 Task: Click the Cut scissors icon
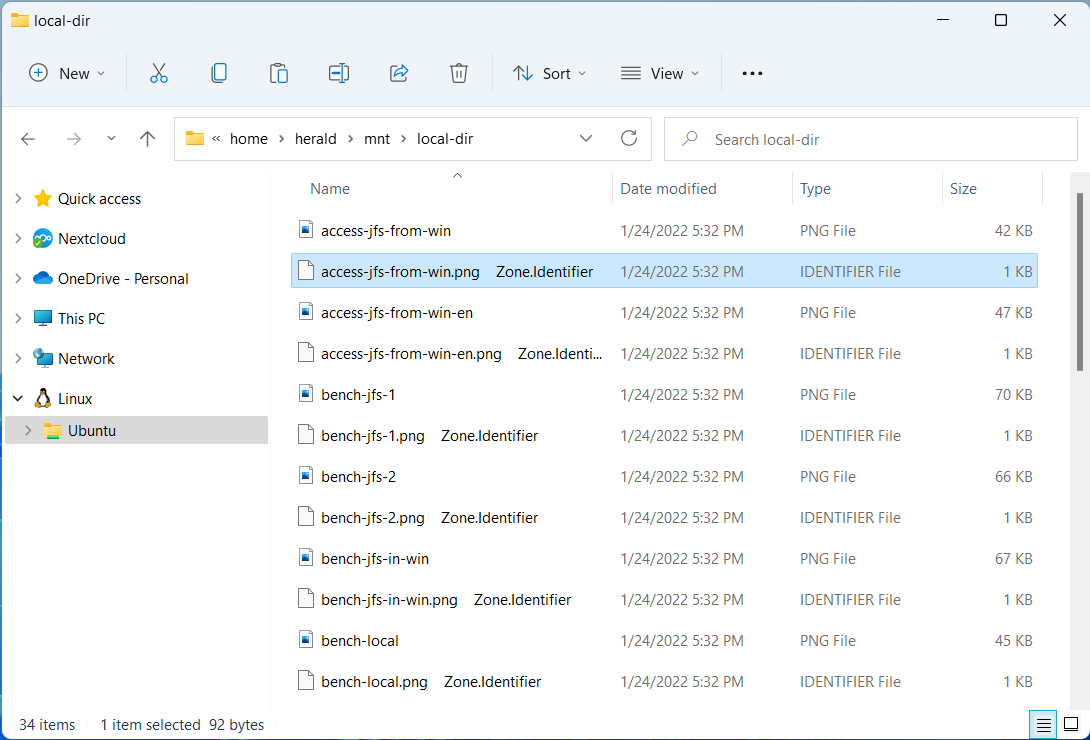pos(159,73)
